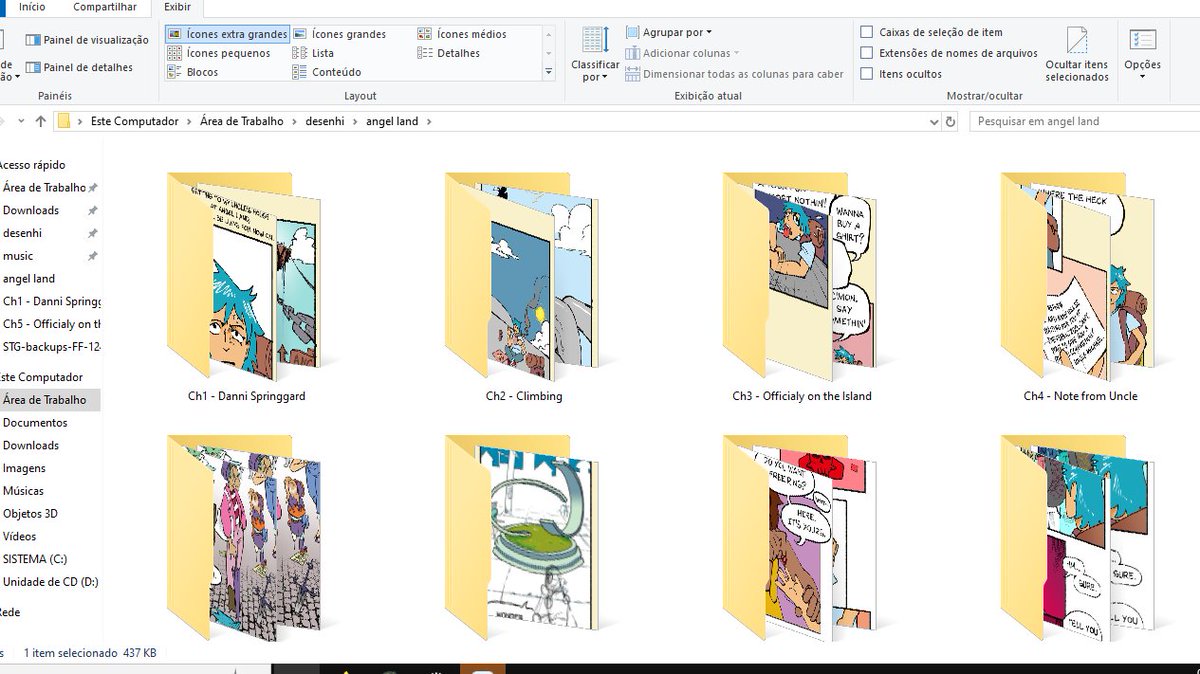Viewport: 1200px width, 674px height.
Task: Click the Ch2 - Climbing folder name
Action: click(x=524, y=396)
